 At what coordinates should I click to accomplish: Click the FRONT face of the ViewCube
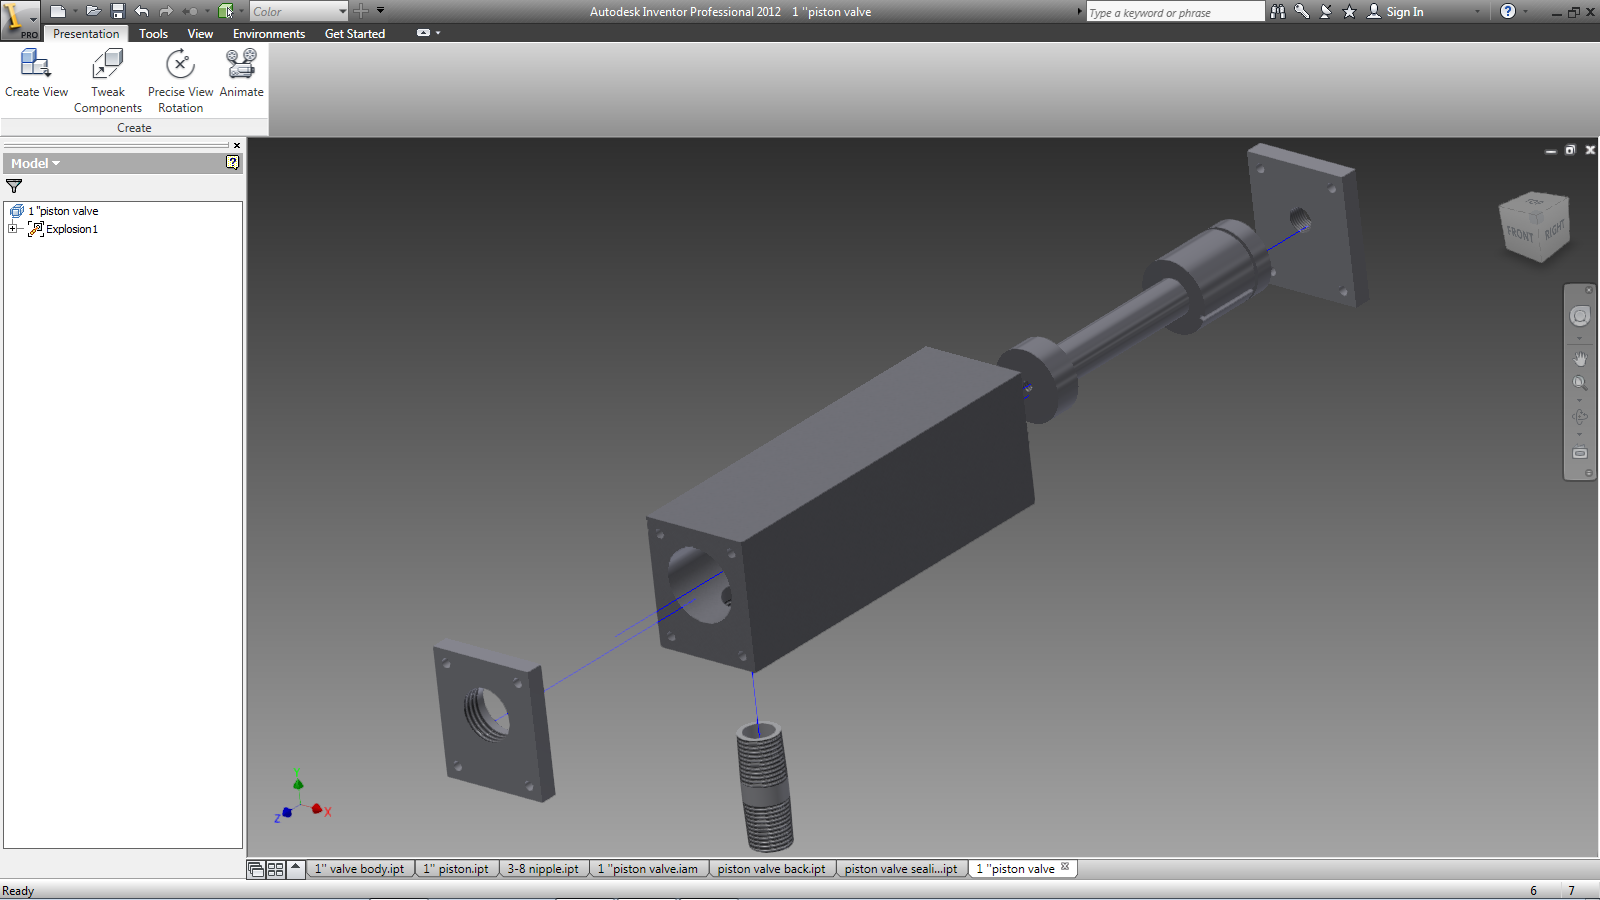coord(1519,234)
